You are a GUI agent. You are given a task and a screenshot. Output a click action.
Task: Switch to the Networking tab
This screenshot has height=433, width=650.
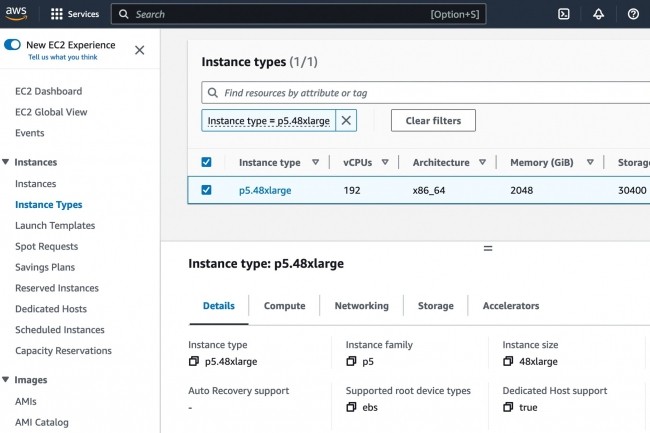361,306
